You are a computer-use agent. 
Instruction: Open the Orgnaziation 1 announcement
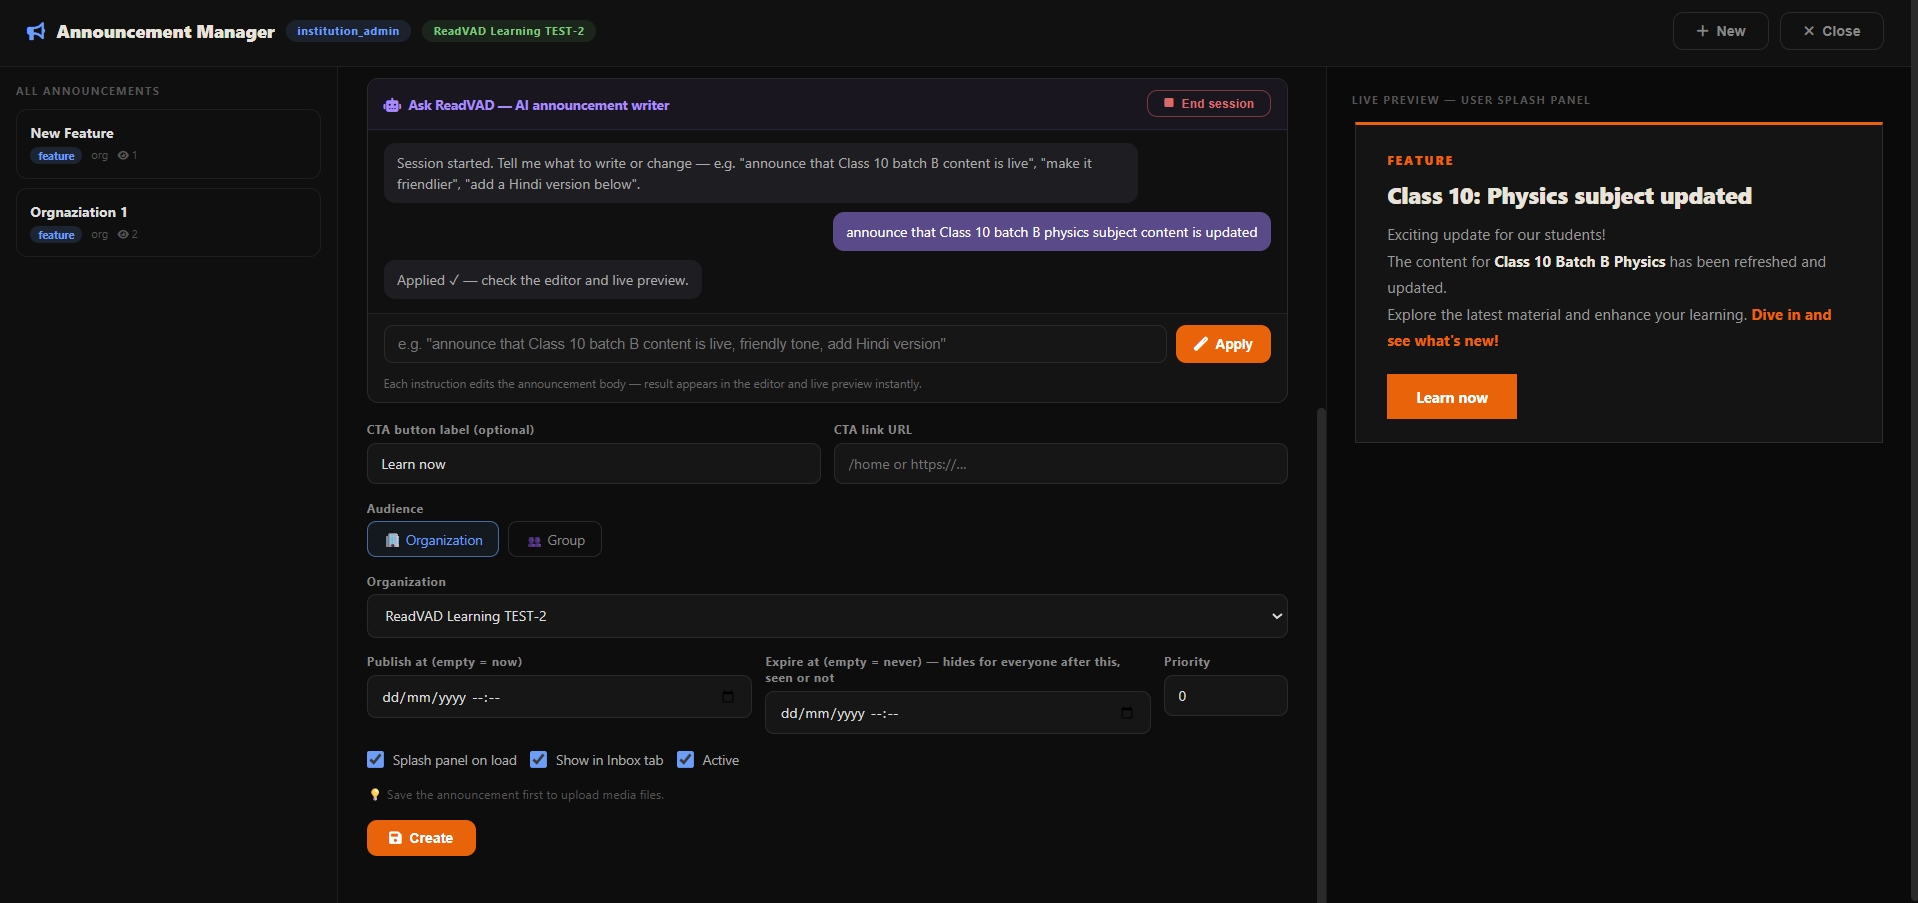click(x=168, y=222)
